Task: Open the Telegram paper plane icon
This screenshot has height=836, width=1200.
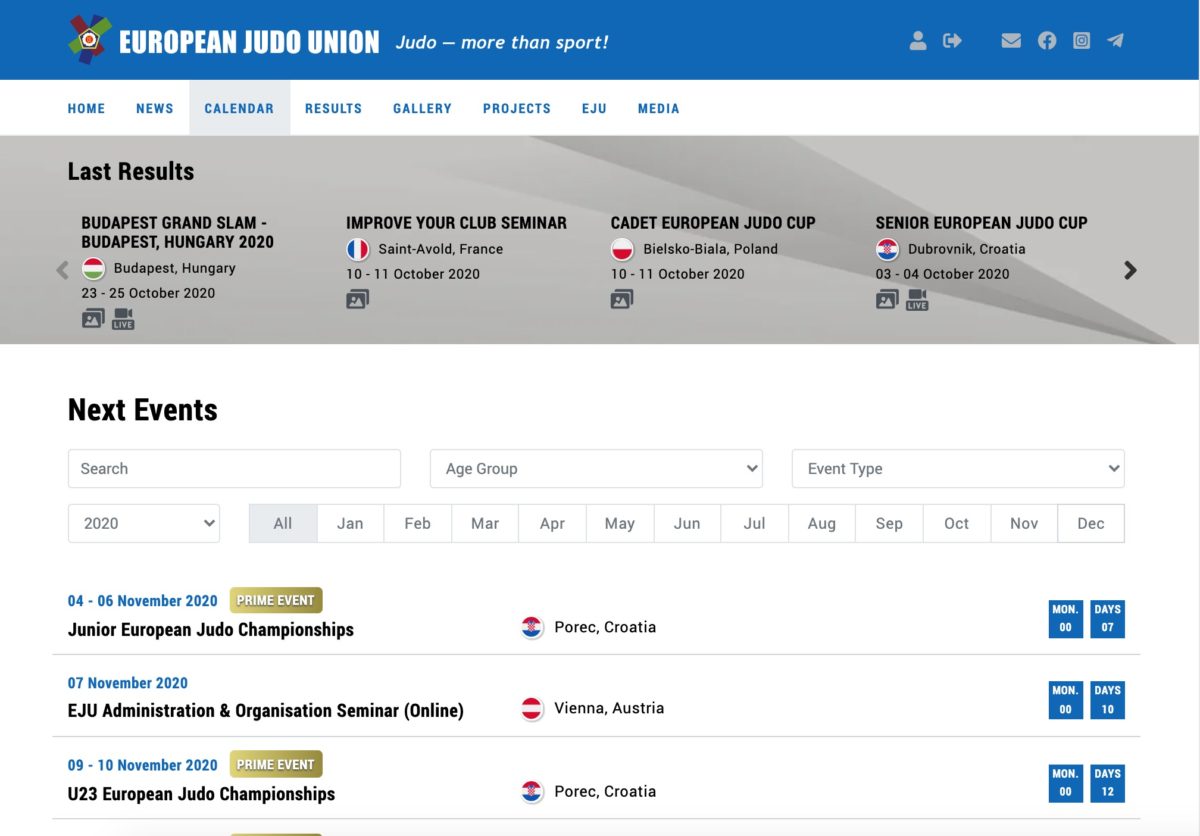Action: (x=1115, y=41)
